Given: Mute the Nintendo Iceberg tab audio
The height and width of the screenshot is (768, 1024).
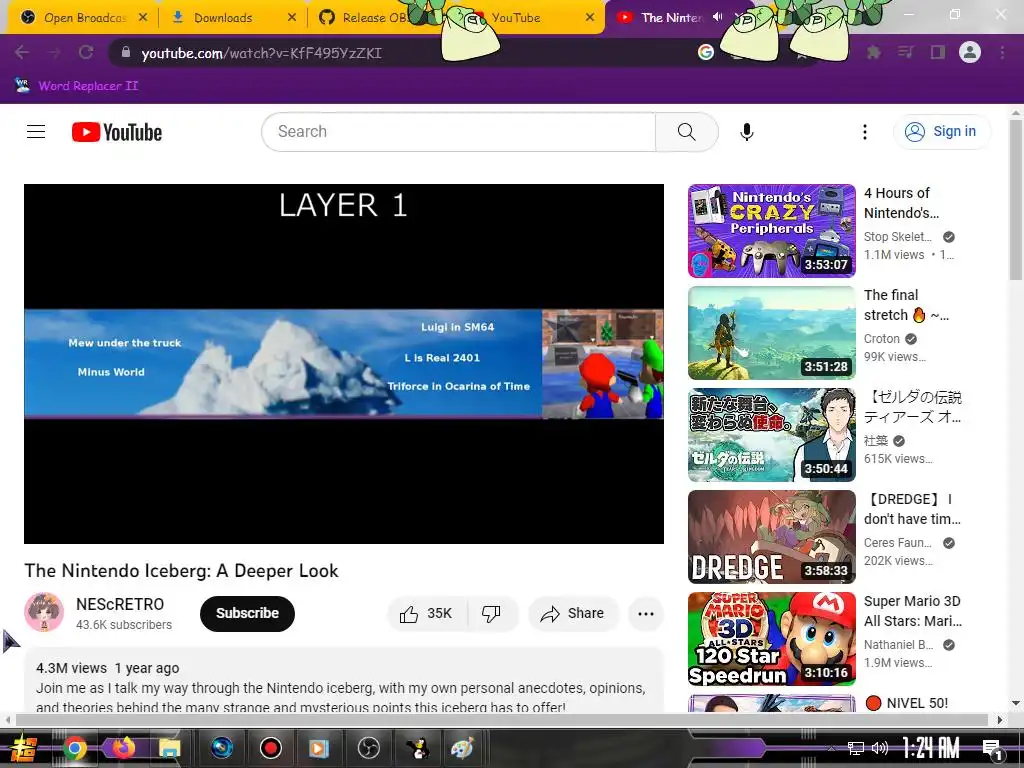Looking at the screenshot, I should 718,17.
